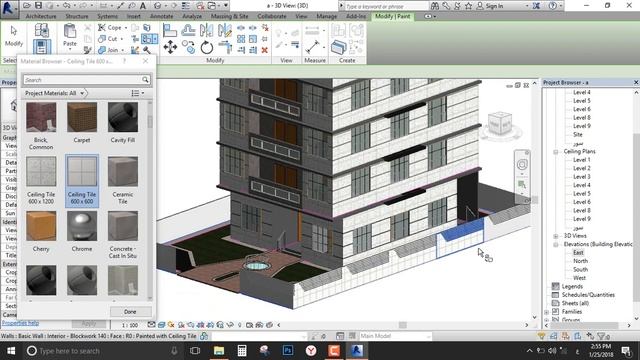Select the Align tool in Modify panel

click(x=170, y=30)
